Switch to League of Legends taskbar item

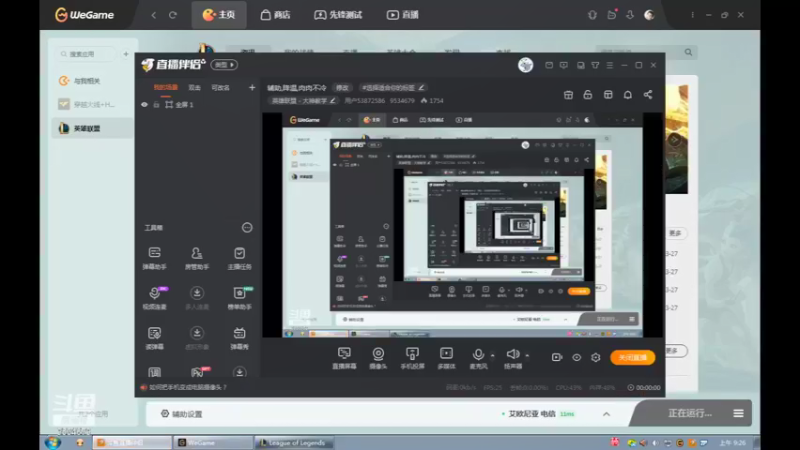[x=294, y=442]
